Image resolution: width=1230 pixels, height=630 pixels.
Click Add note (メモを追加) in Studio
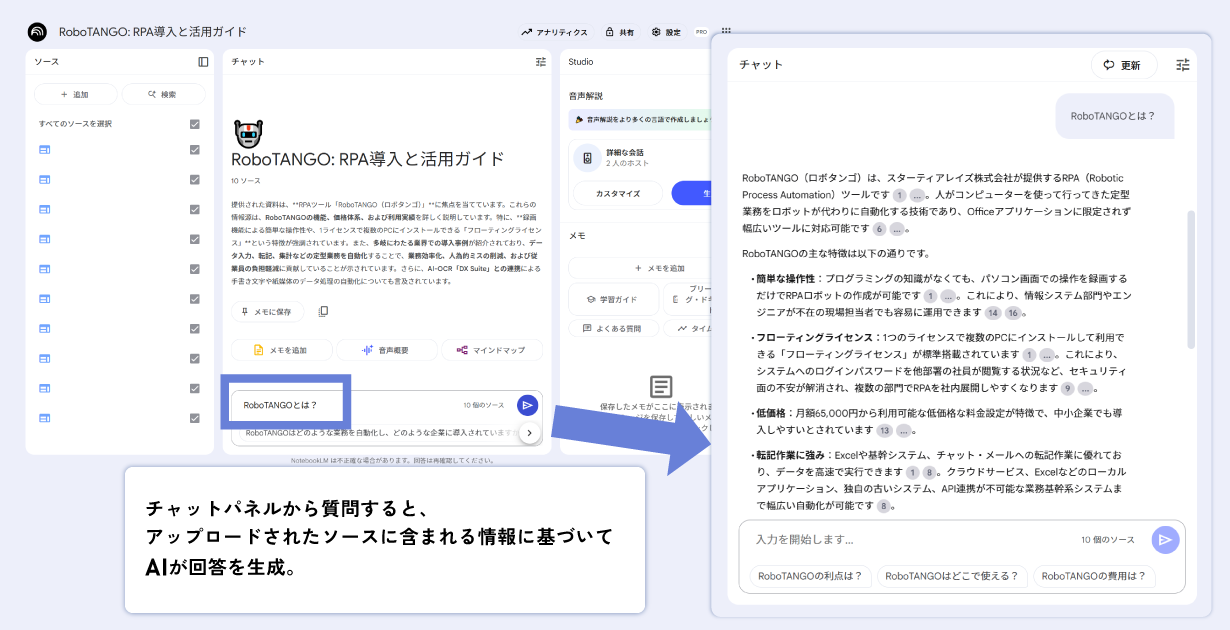point(659,268)
